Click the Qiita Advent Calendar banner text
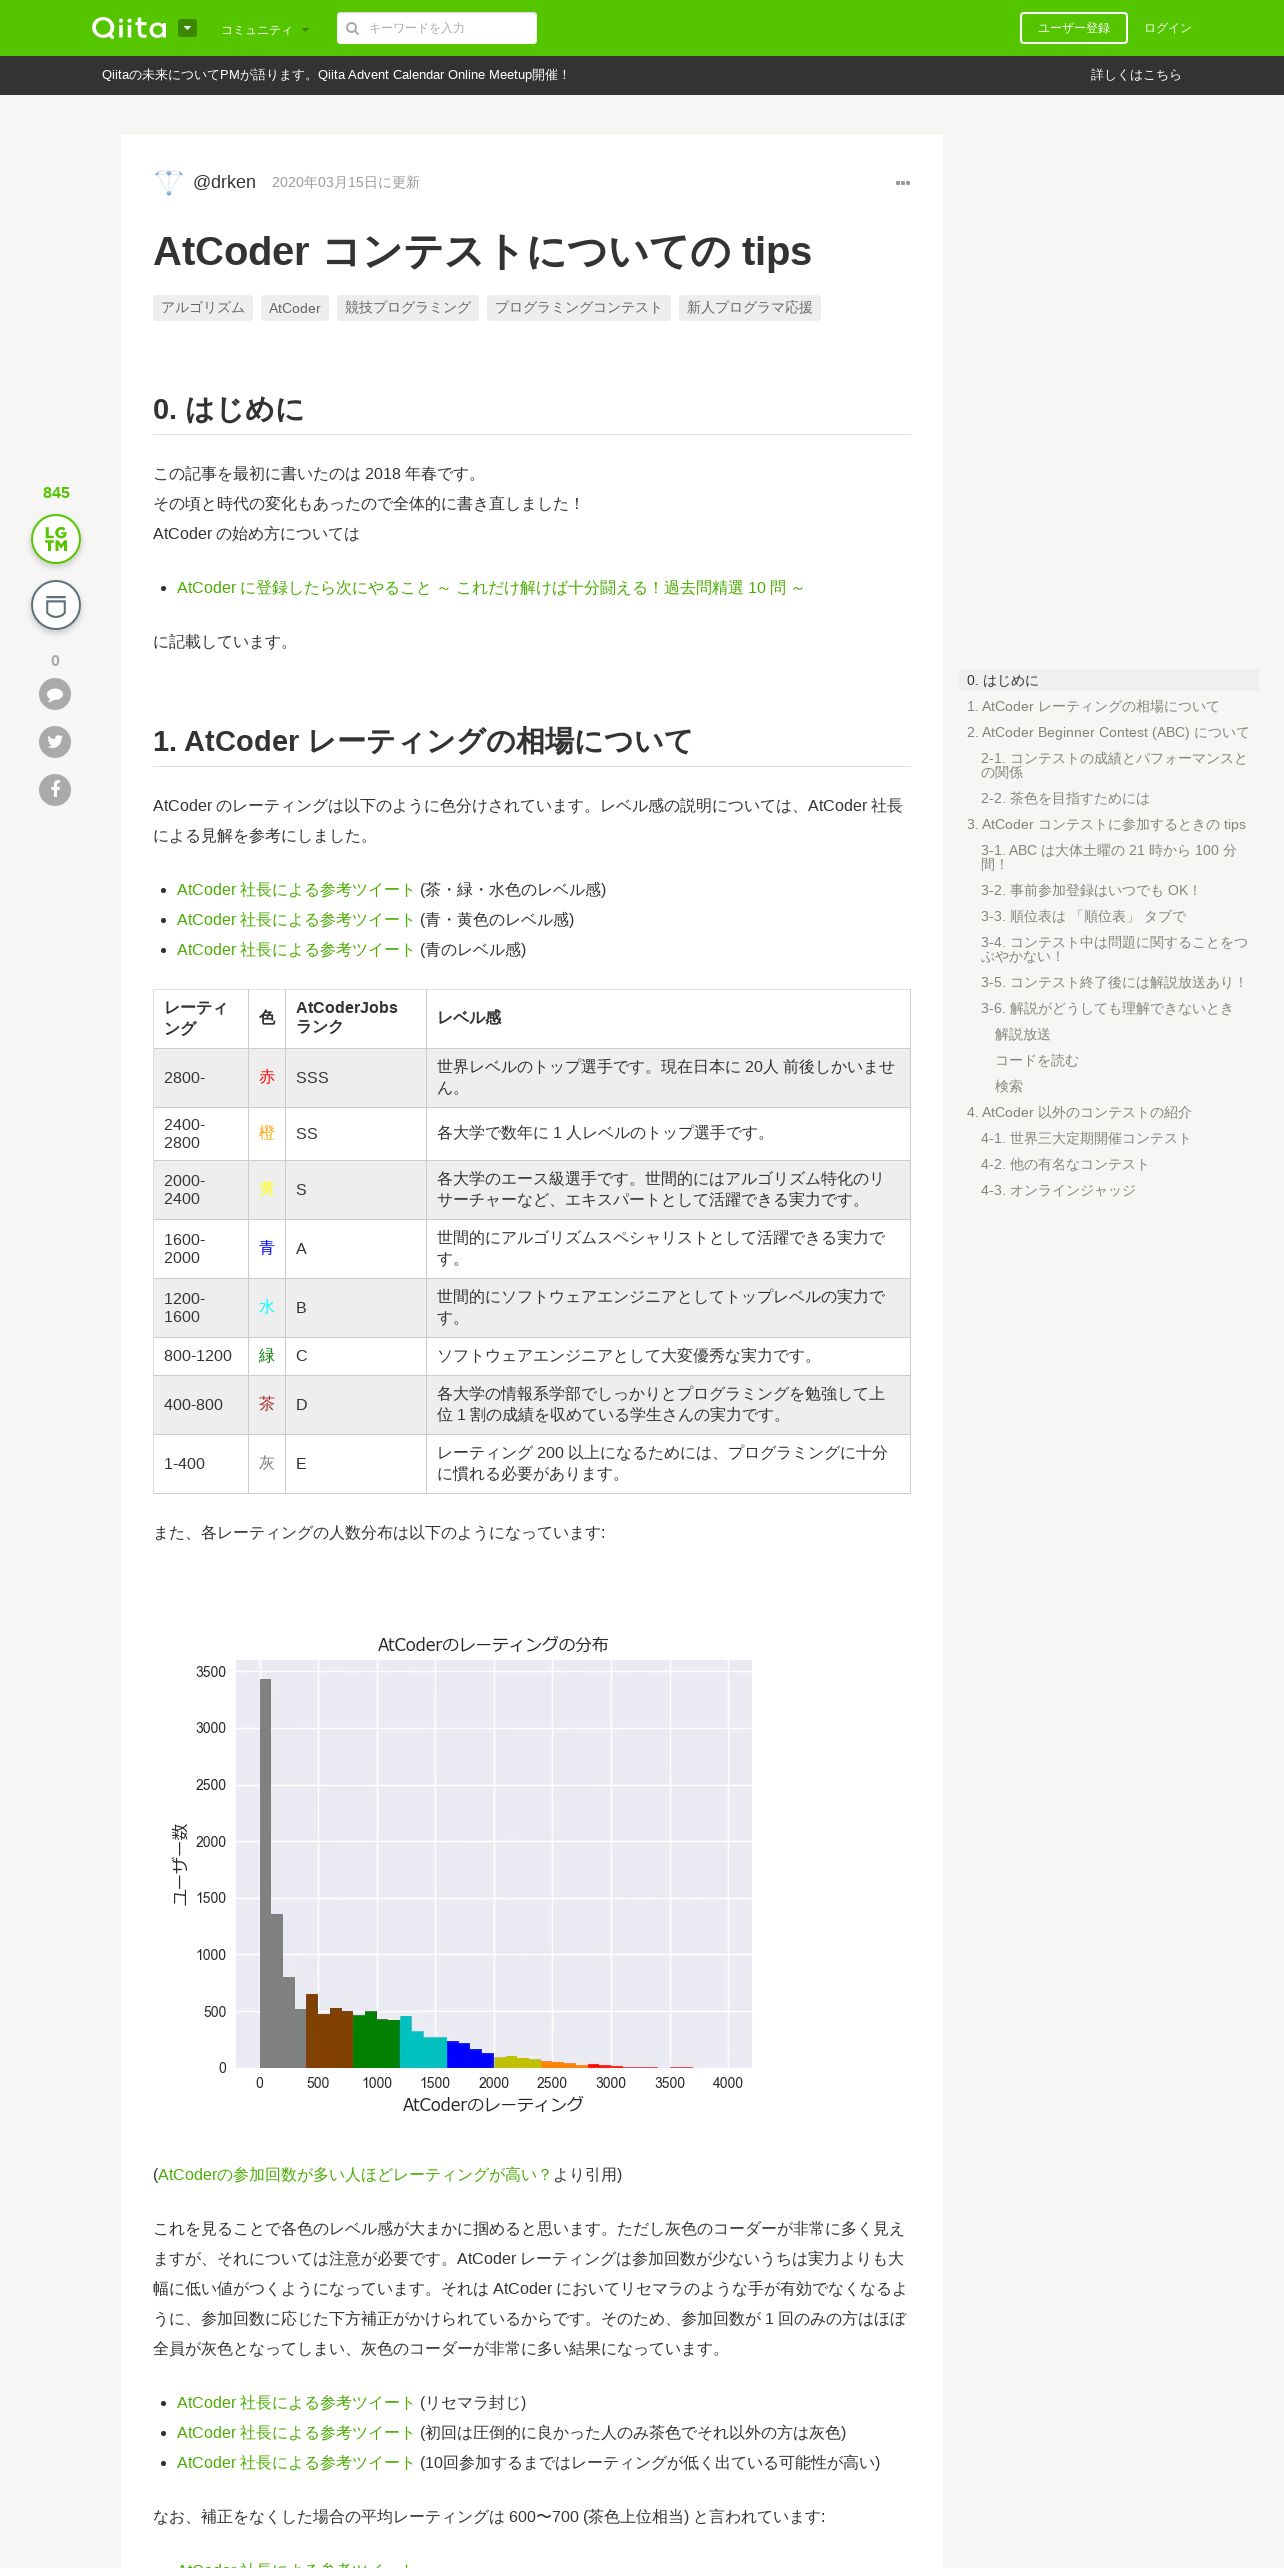1284x2568 pixels. tap(335, 75)
